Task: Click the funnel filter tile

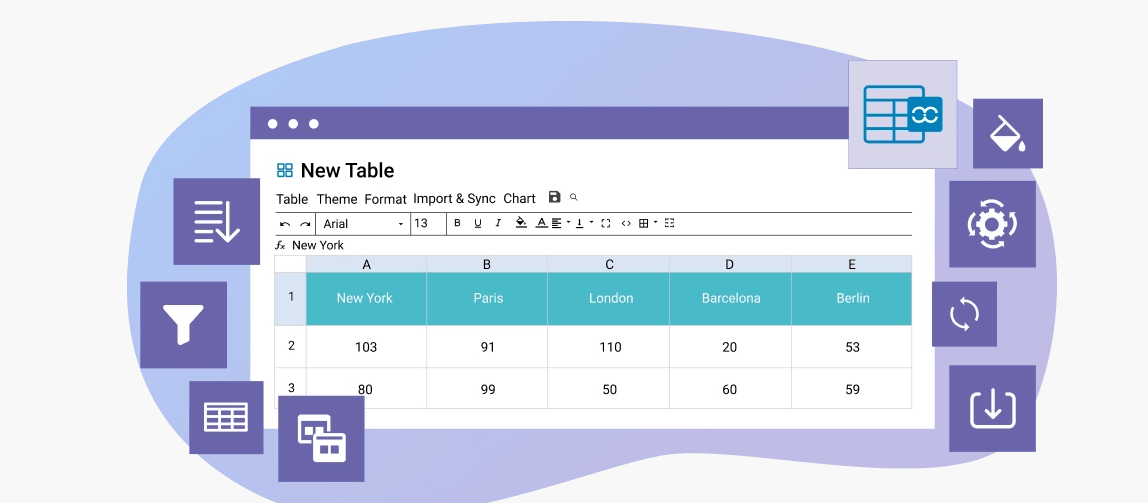Action: tap(183, 325)
